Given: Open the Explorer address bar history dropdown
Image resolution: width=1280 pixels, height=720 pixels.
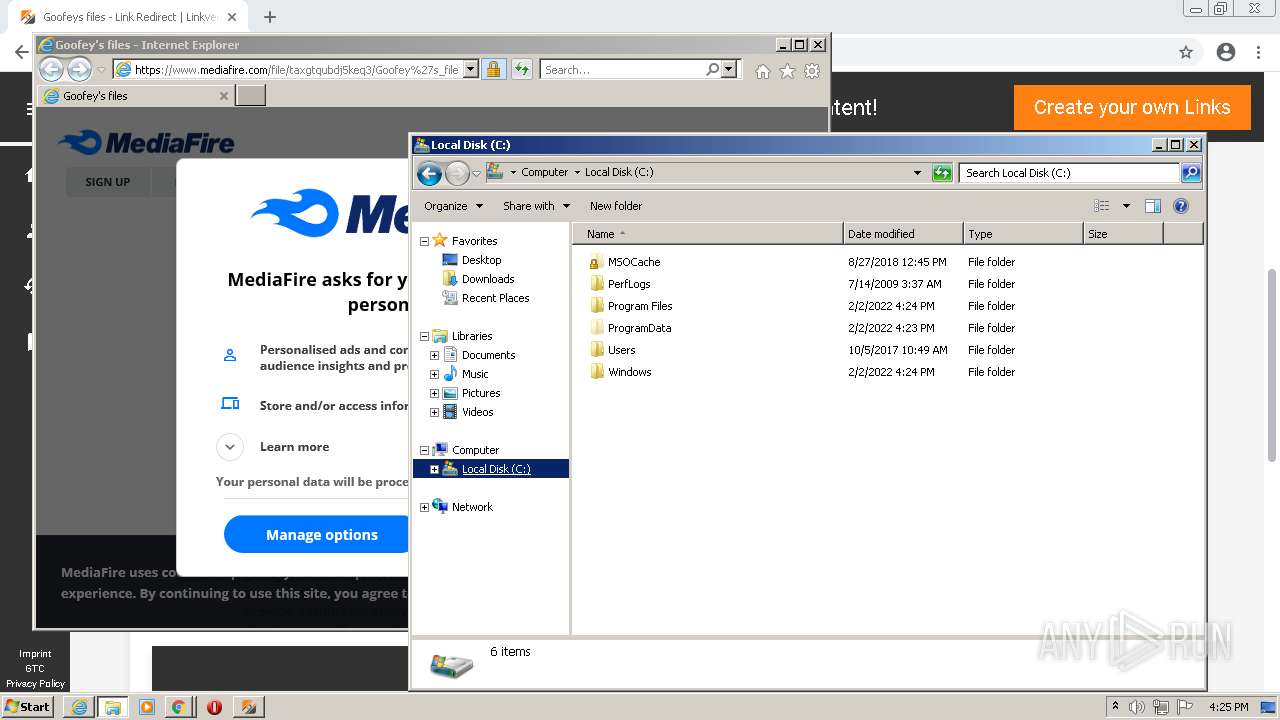Looking at the screenshot, I should tap(917, 173).
